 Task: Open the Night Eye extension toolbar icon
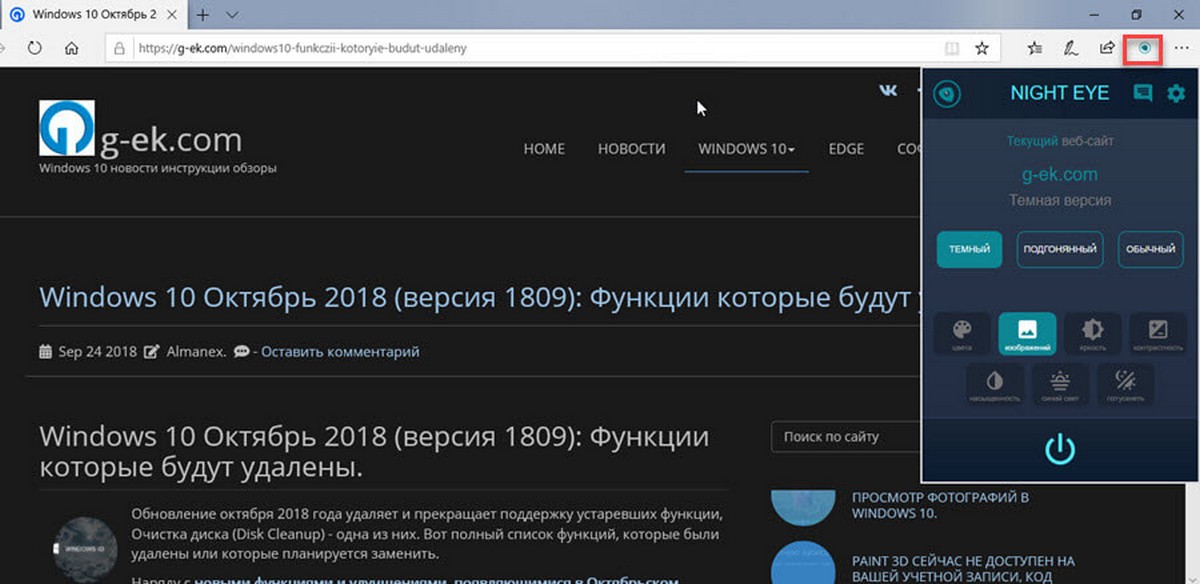click(1145, 47)
